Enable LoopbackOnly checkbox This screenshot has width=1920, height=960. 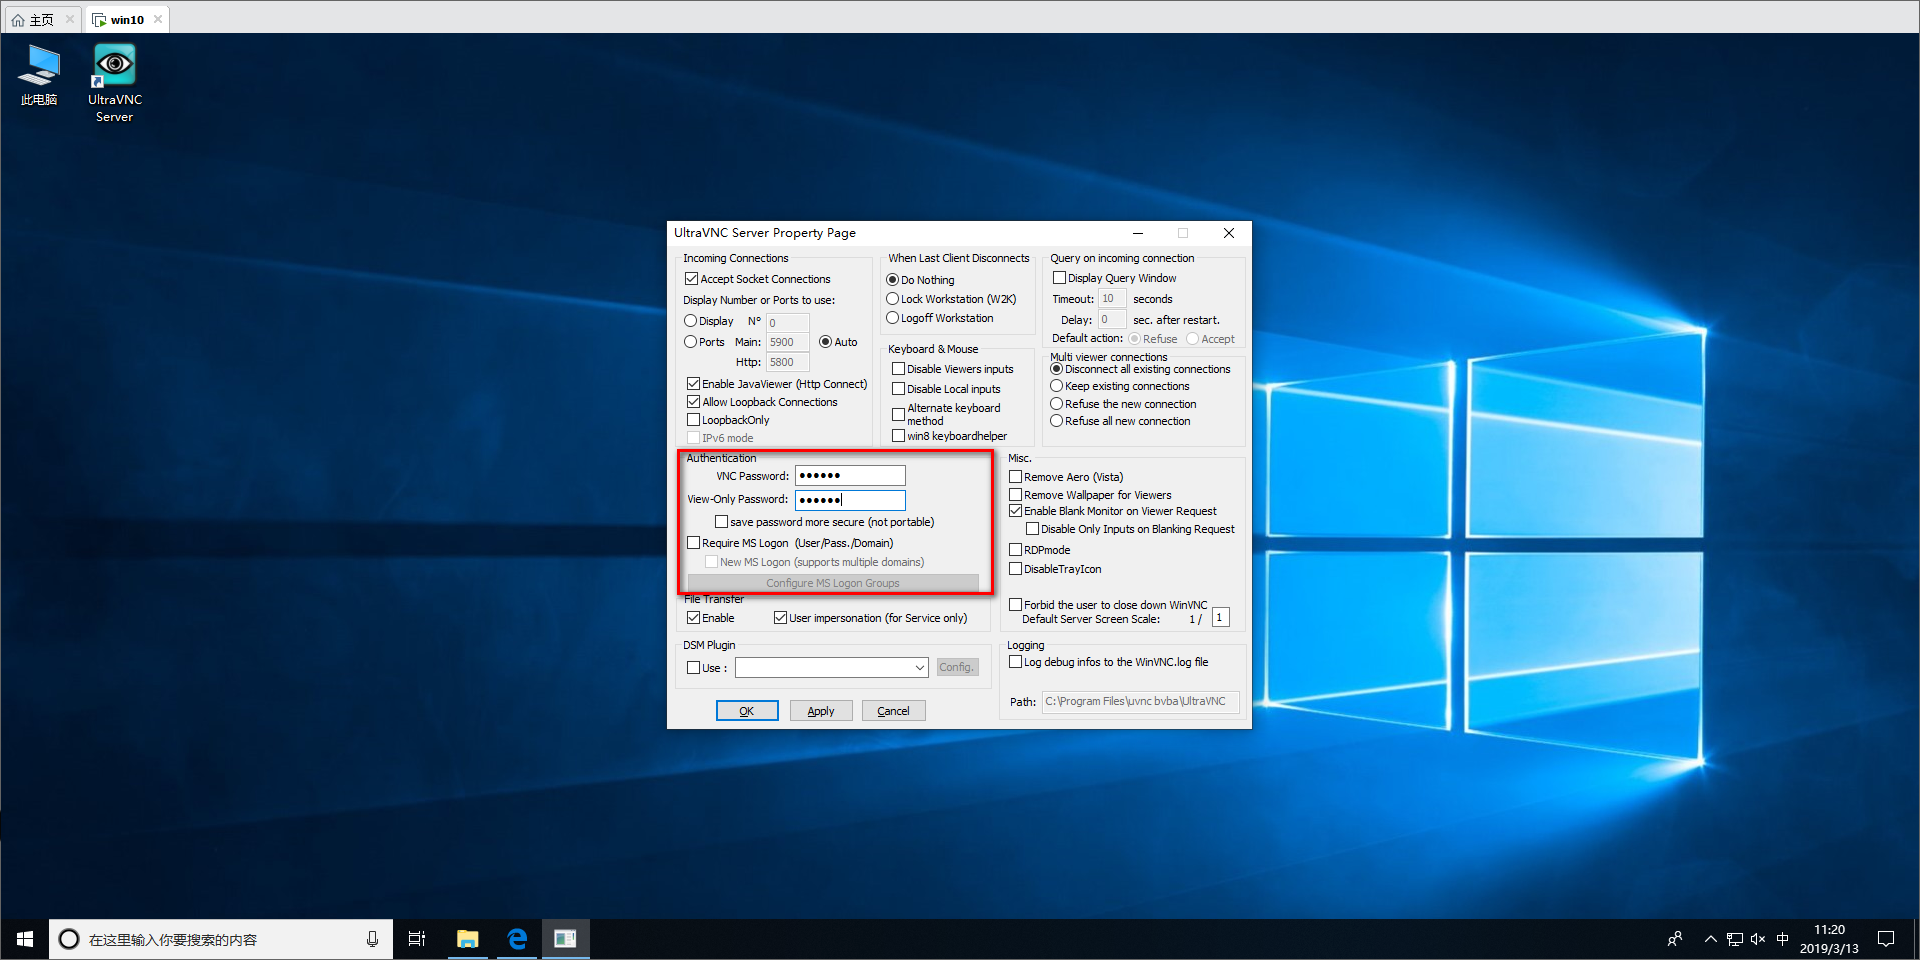693,420
